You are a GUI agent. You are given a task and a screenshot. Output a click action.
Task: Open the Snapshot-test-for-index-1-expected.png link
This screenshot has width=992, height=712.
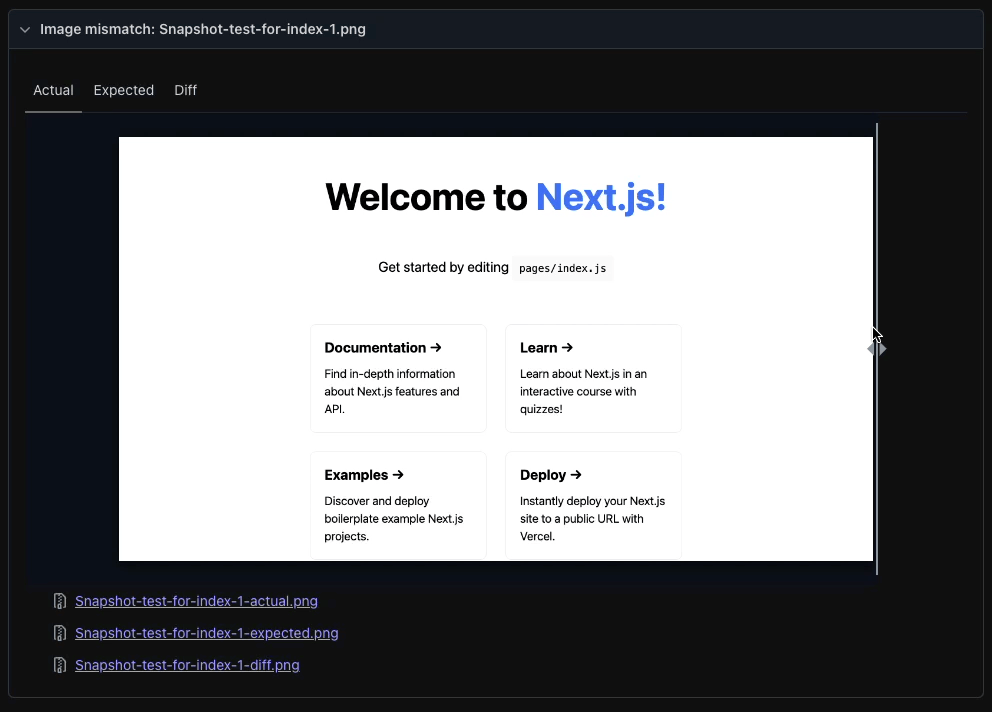coord(206,633)
